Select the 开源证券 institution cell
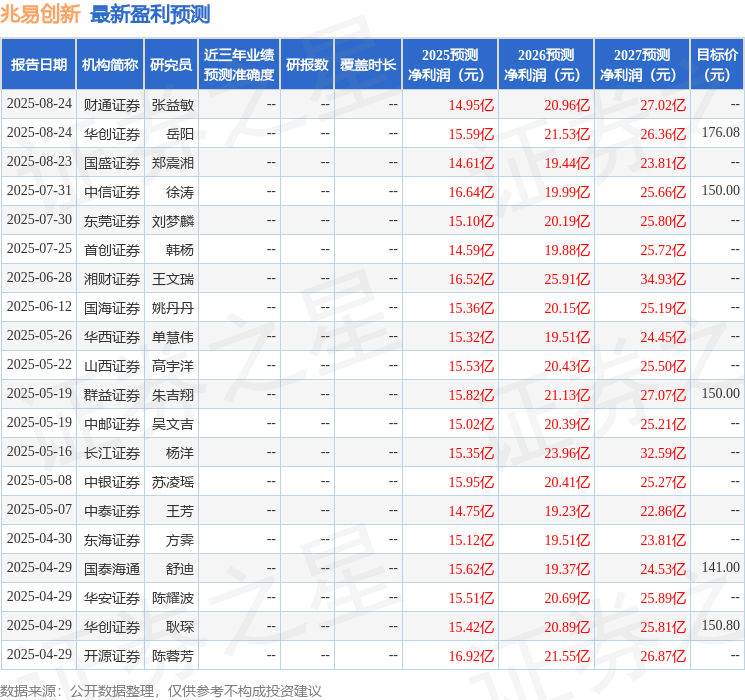The image size is (745, 700). tap(112, 656)
